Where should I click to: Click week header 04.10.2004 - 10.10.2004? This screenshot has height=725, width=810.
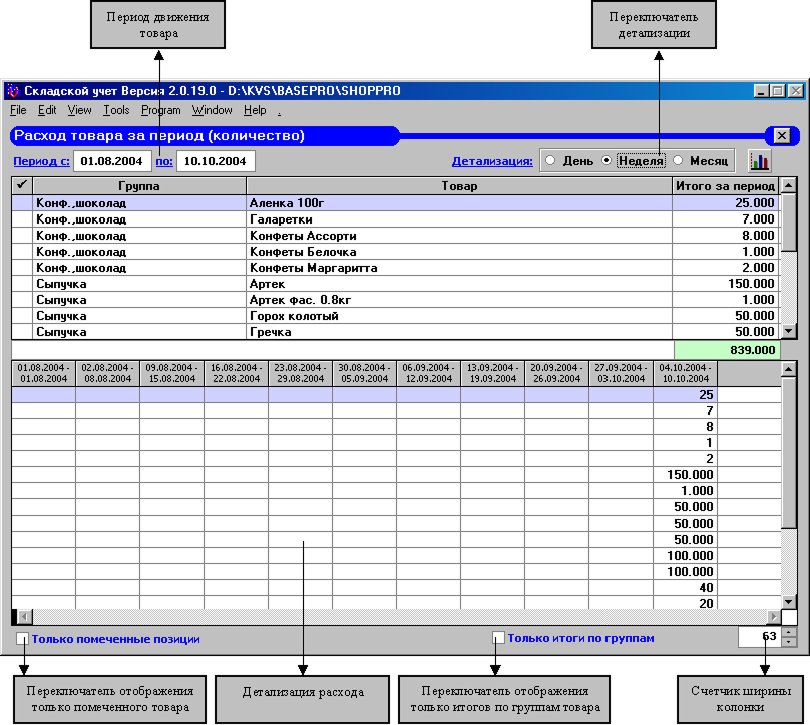pyautogui.click(x=686, y=373)
